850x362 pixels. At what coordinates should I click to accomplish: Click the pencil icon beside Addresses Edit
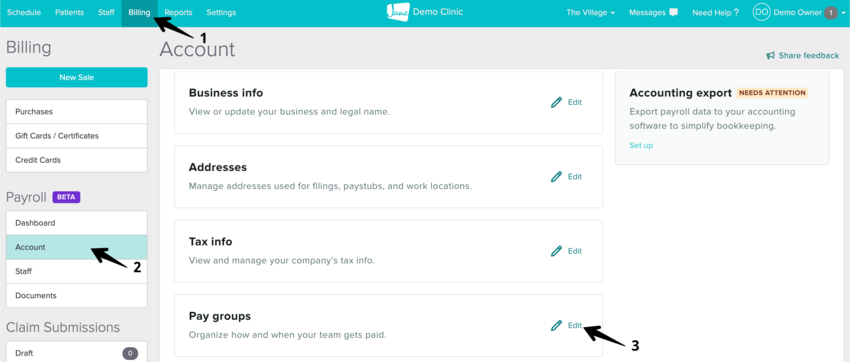pyautogui.click(x=556, y=177)
